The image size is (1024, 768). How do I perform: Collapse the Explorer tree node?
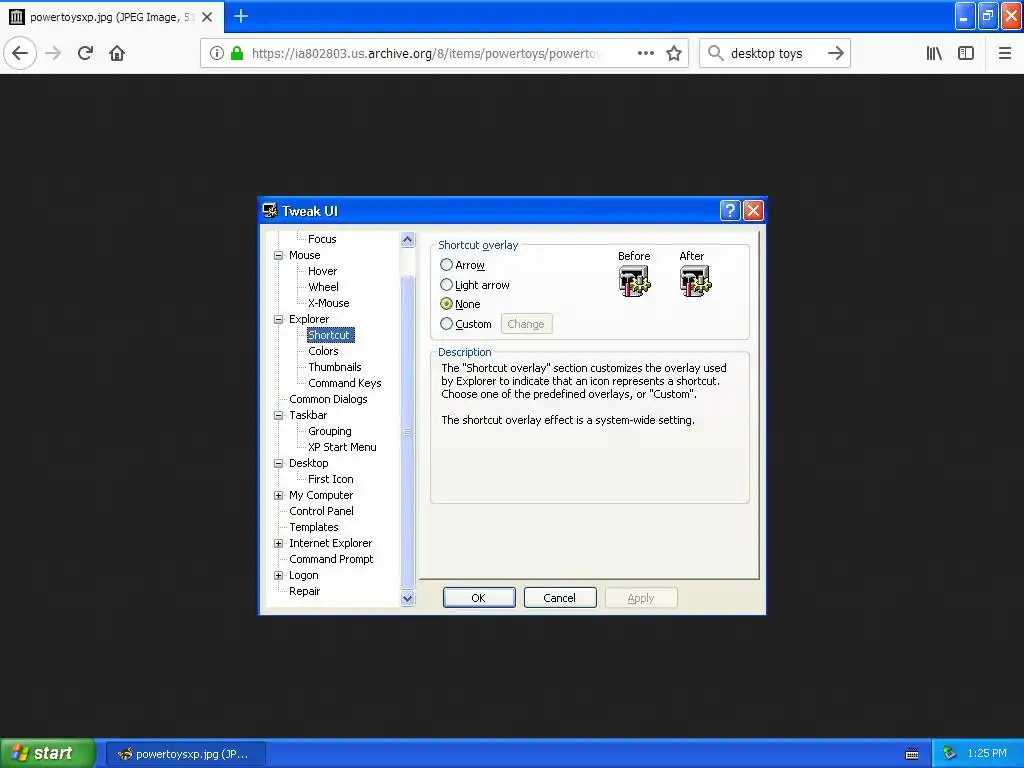(x=278, y=319)
